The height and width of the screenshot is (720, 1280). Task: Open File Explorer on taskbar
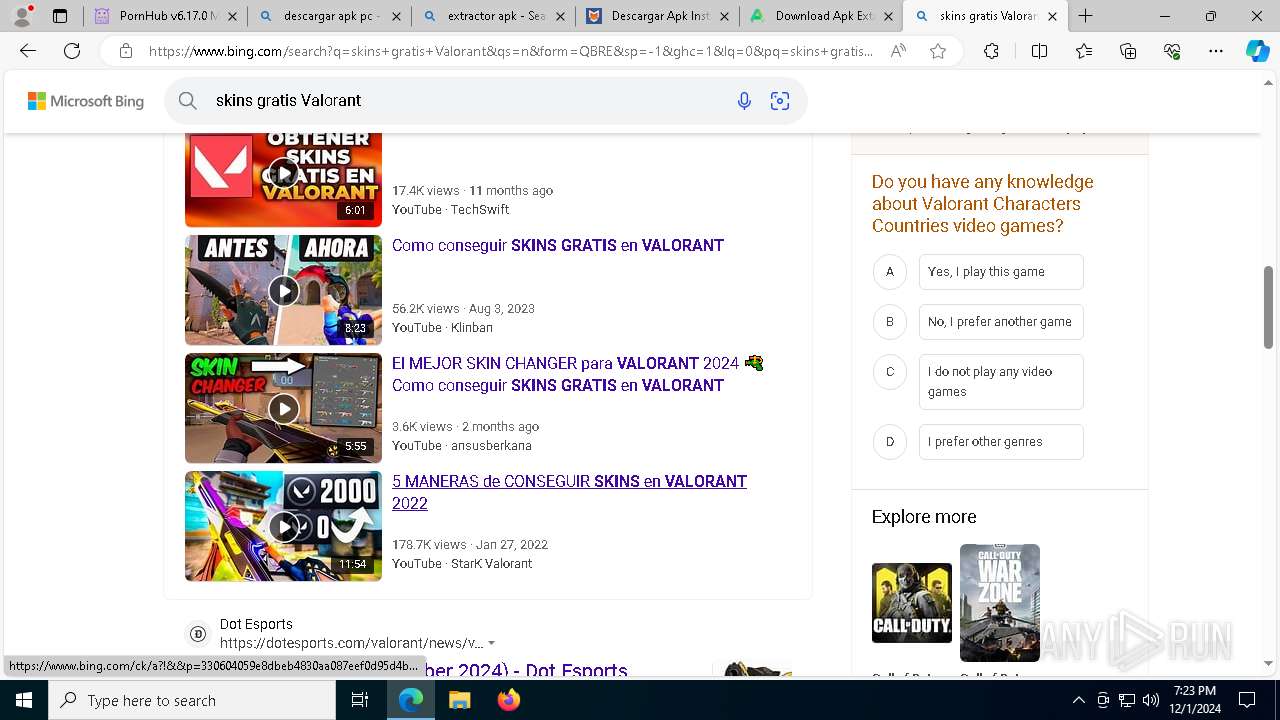pyautogui.click(x=459, y=700)
